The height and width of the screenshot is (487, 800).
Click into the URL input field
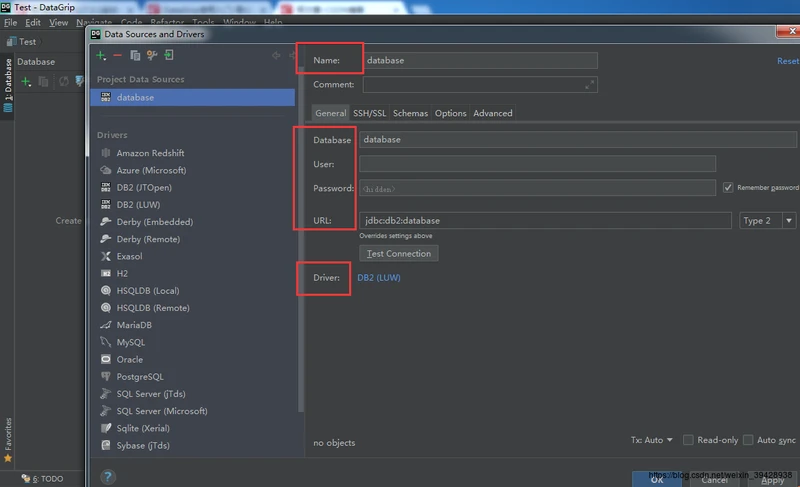click(545, 221)
